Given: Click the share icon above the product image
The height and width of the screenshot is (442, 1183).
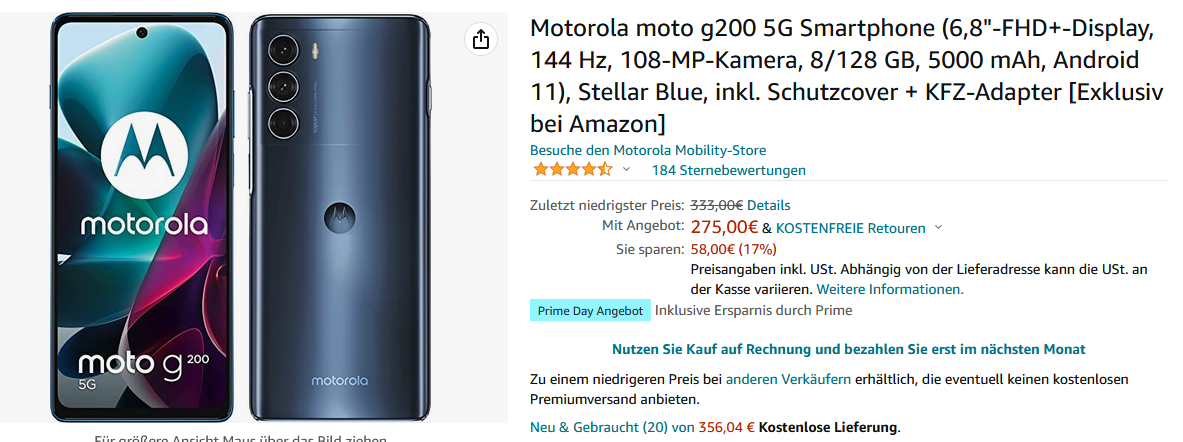Looking at the screenshot, I should pyautogui.click(x=481, y=39).
